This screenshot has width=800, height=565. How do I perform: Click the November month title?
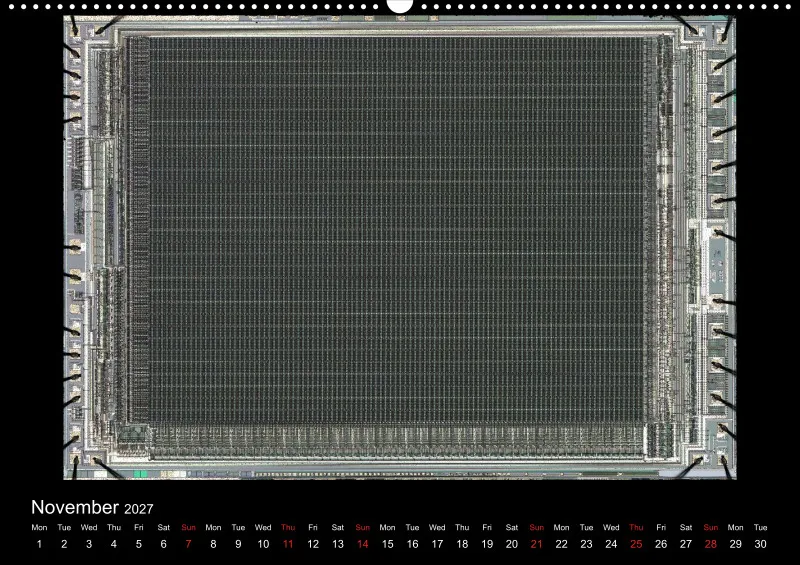[x=75, y=507]
